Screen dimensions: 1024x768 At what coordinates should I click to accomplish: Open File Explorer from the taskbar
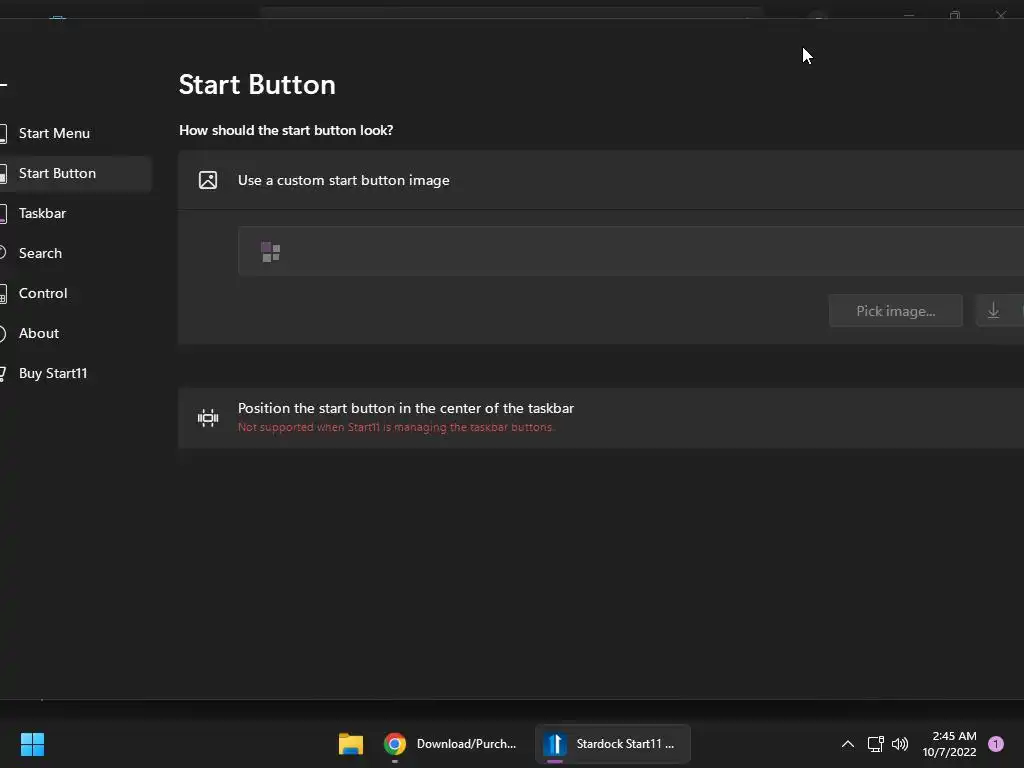tap(351, 744)
